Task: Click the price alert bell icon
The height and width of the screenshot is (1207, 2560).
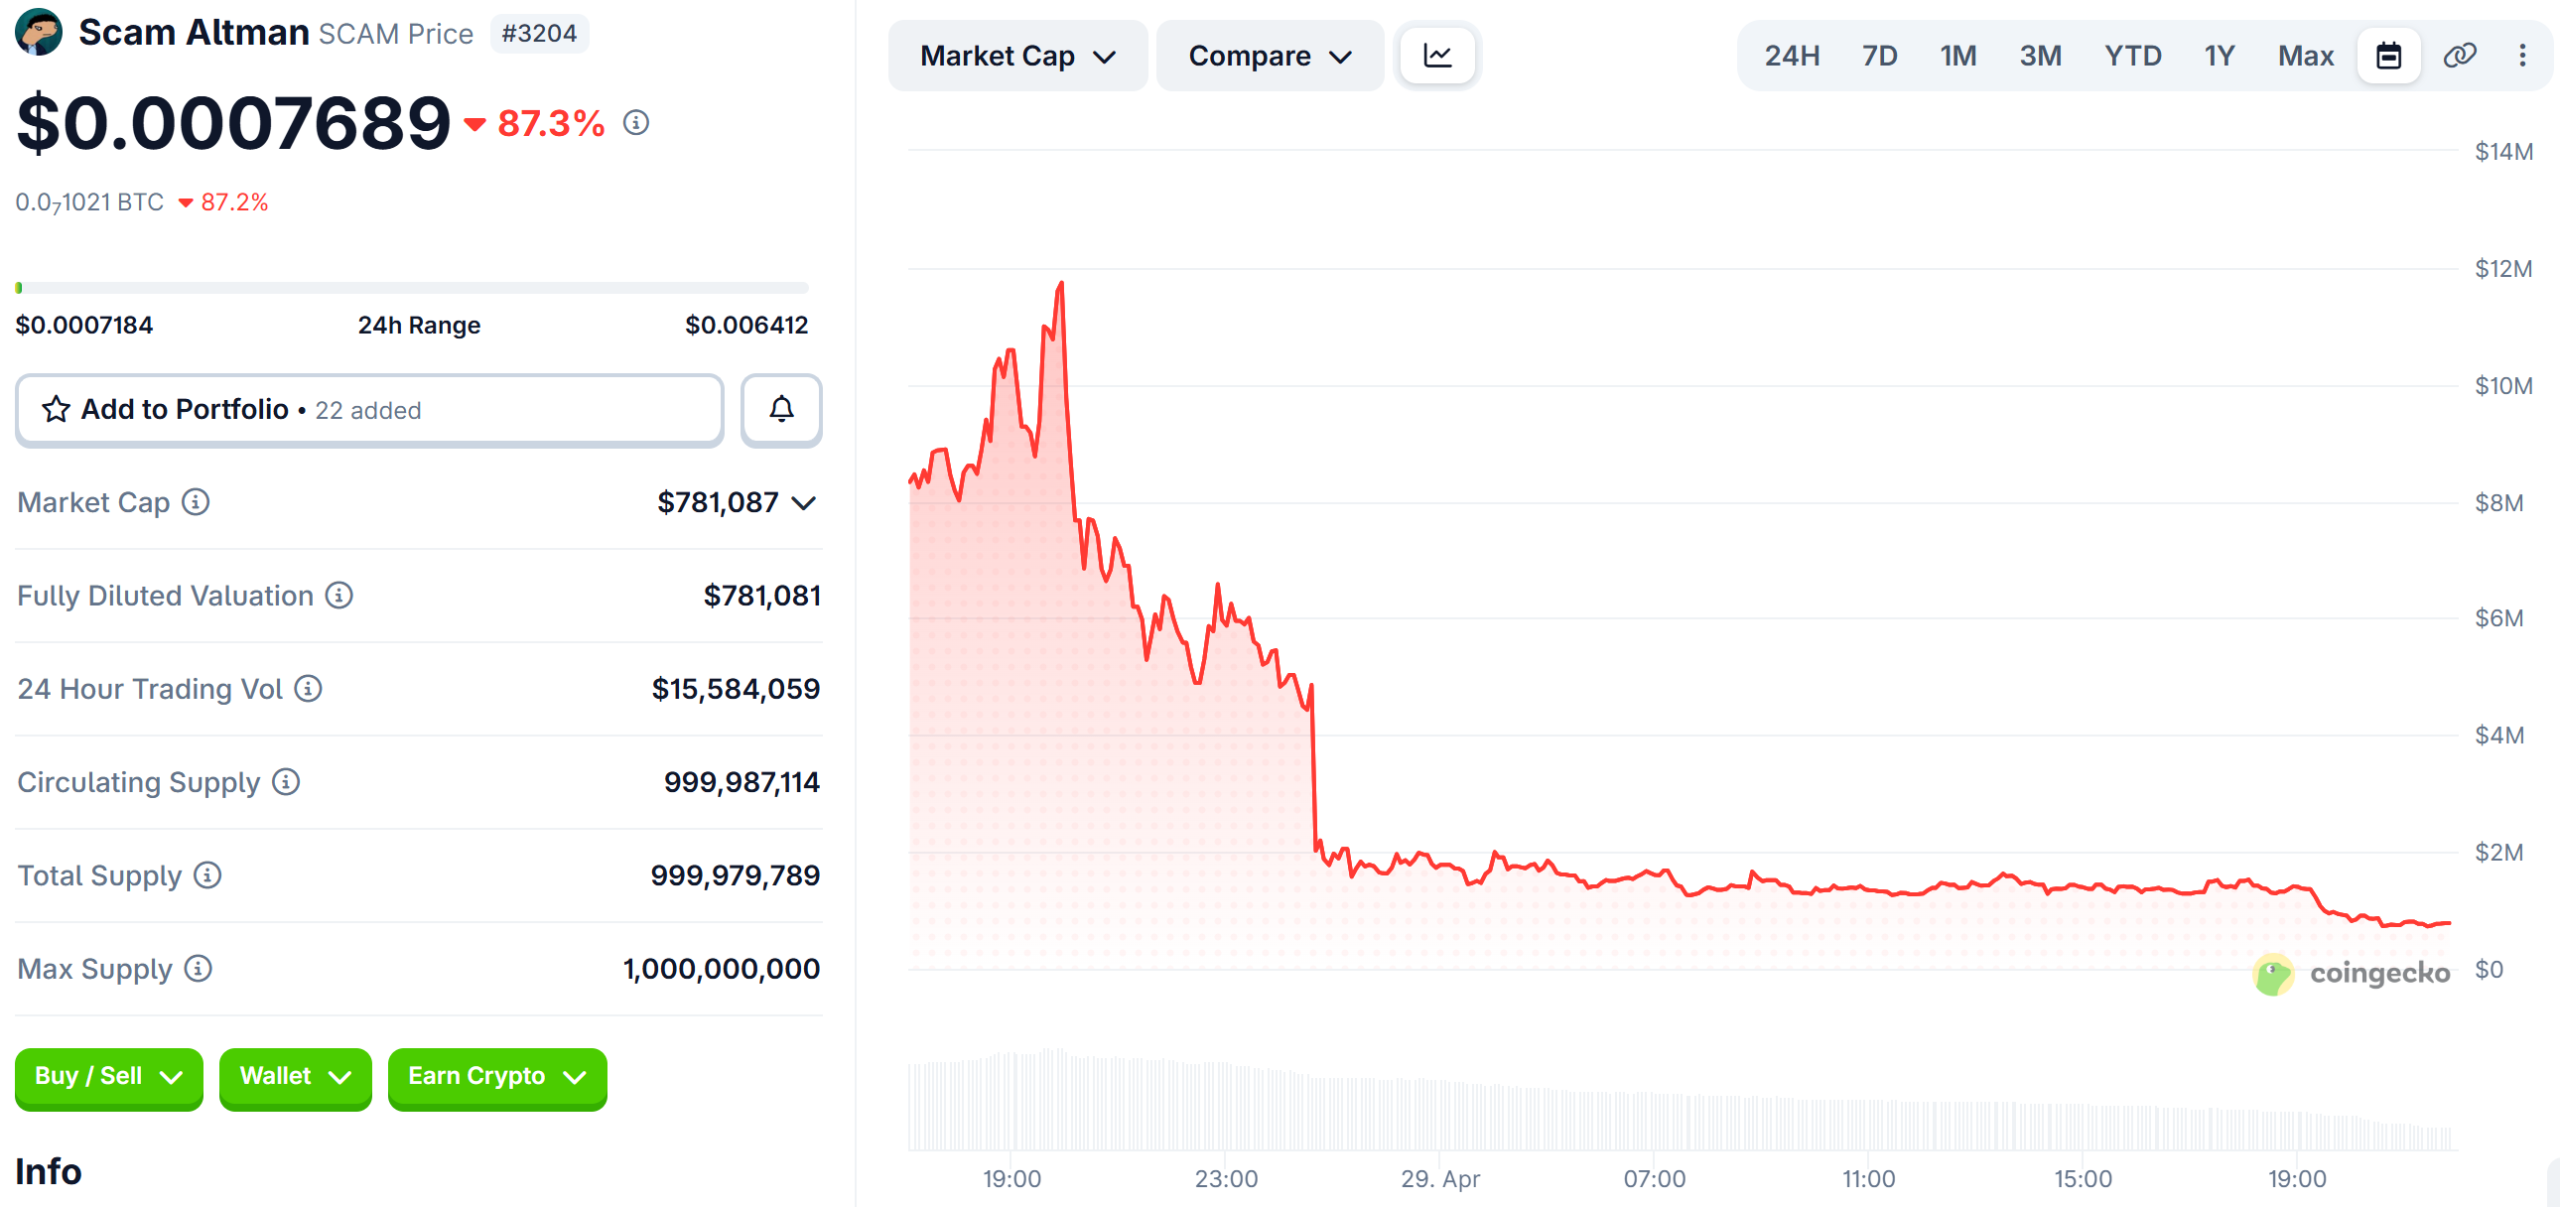Action: pyautogui.click(x=781, y=409)
